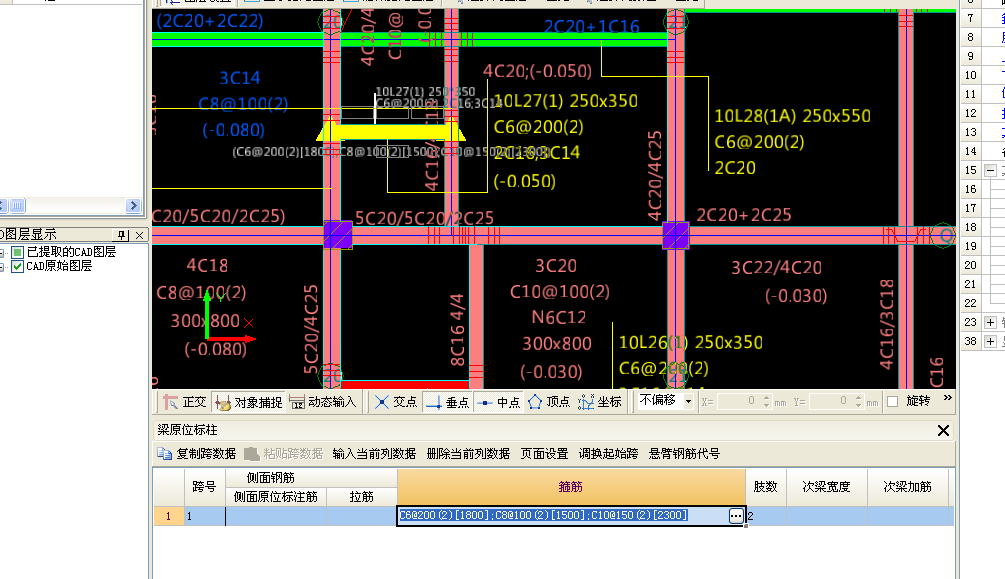
Task: Select the 次梁加筋 column header
Action: tap(908, 487)
